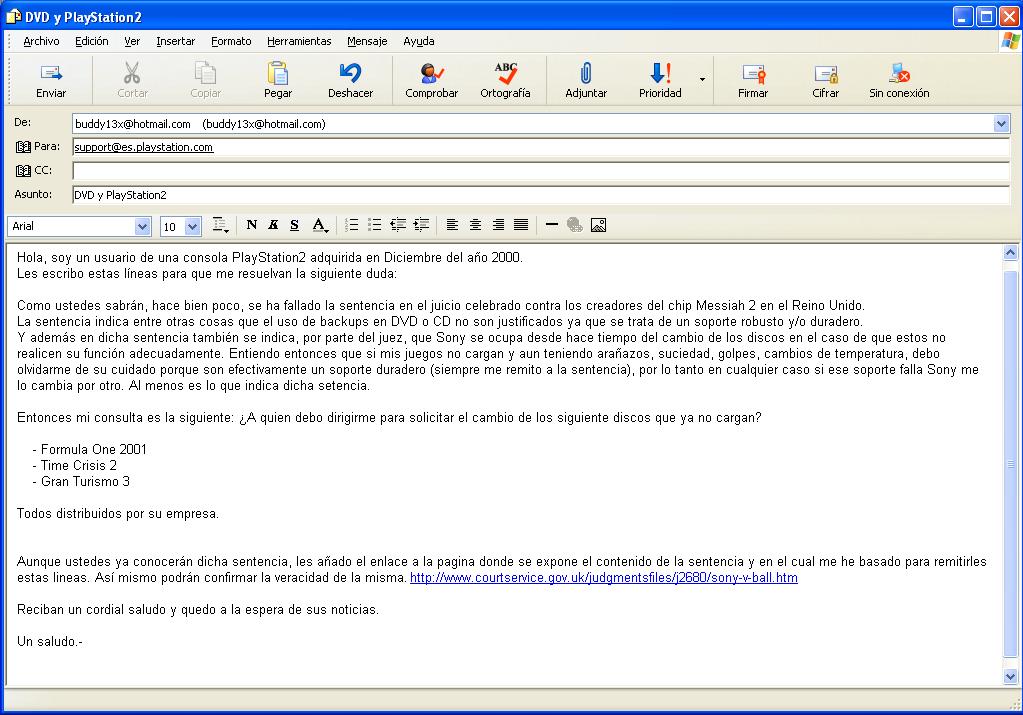This screenshot has width=1023, height=715.
Task: Click the line '- Formula One 2001'
Action: [89, 449]
